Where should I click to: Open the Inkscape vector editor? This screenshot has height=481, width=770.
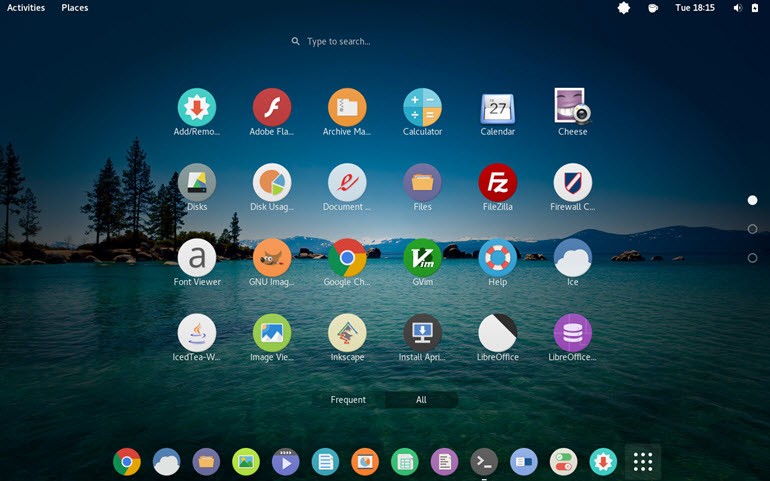[347, 333]
